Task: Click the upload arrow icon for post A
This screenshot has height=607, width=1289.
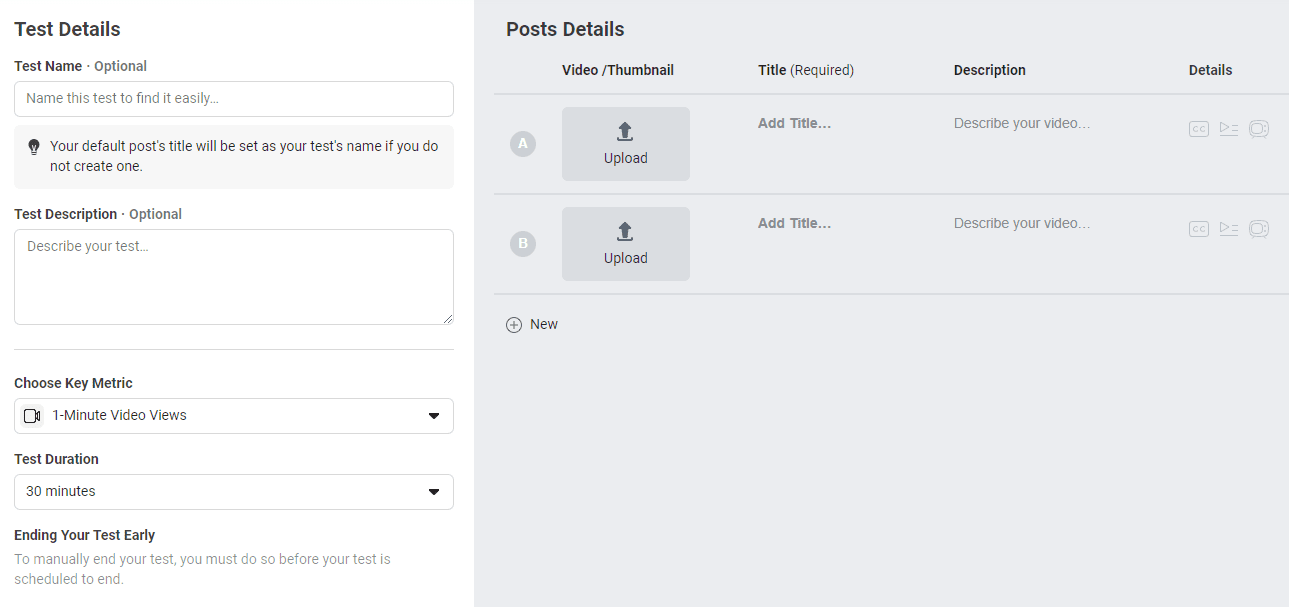Action: click(625, 132)
